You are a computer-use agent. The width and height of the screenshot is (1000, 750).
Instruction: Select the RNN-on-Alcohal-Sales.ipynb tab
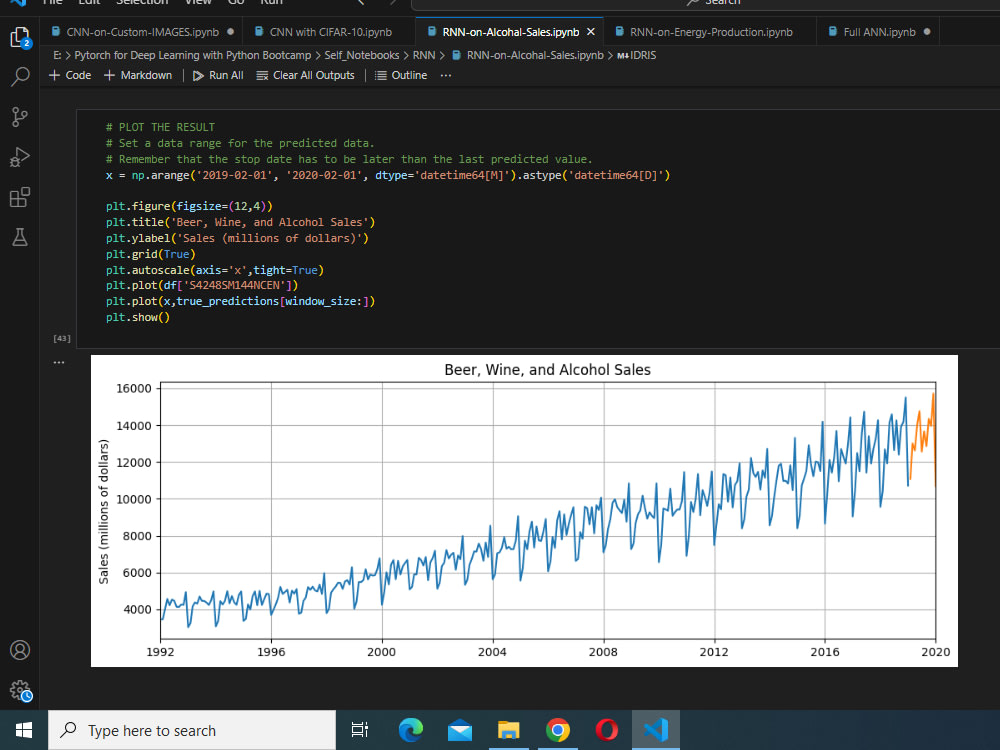tap(510, 32)
